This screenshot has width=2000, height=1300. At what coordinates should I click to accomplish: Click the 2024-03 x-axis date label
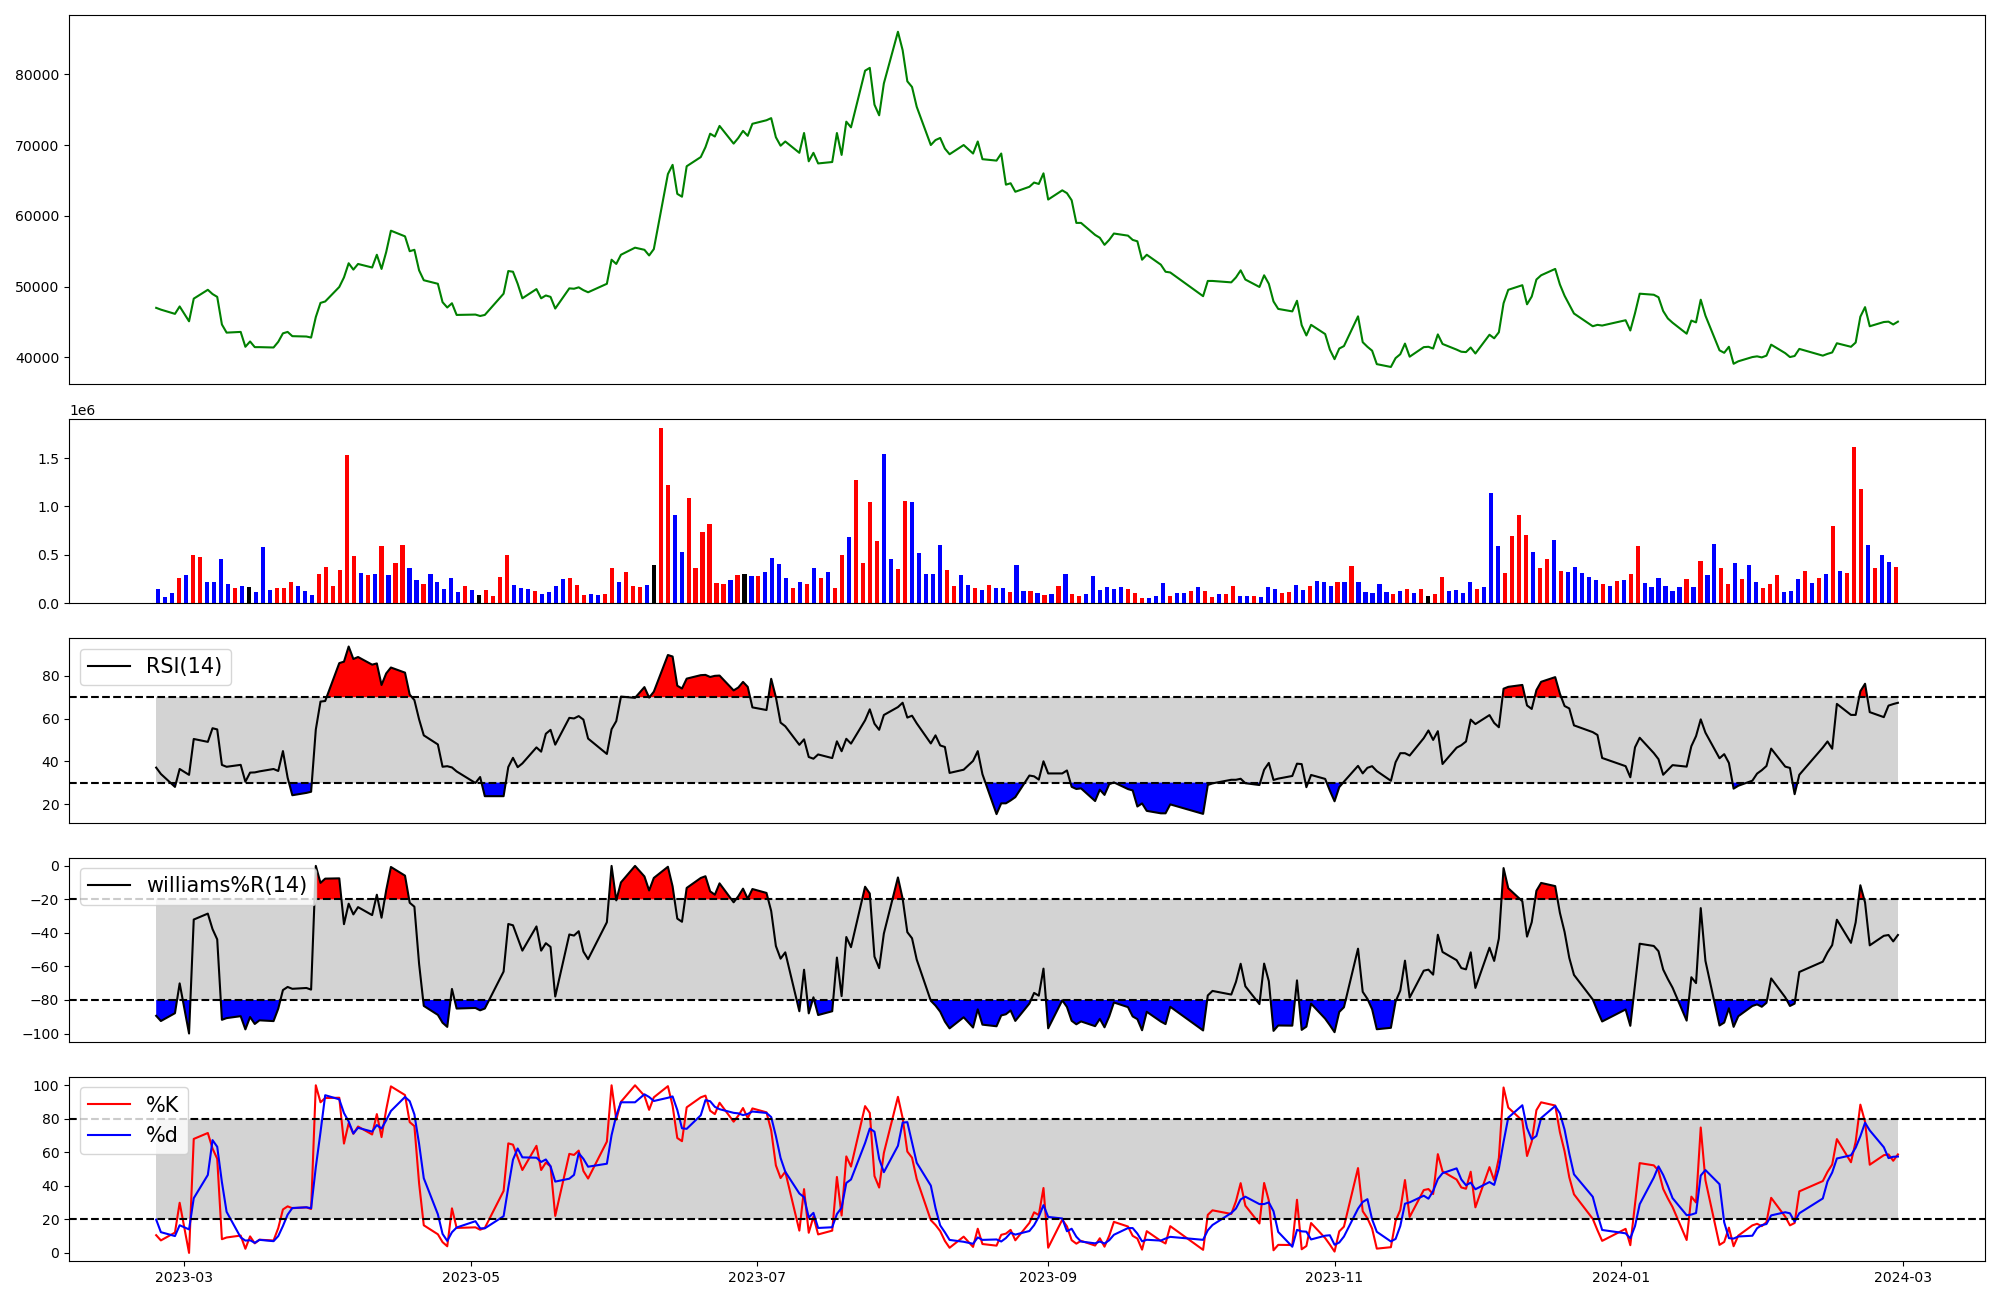pos(1902,1277)
